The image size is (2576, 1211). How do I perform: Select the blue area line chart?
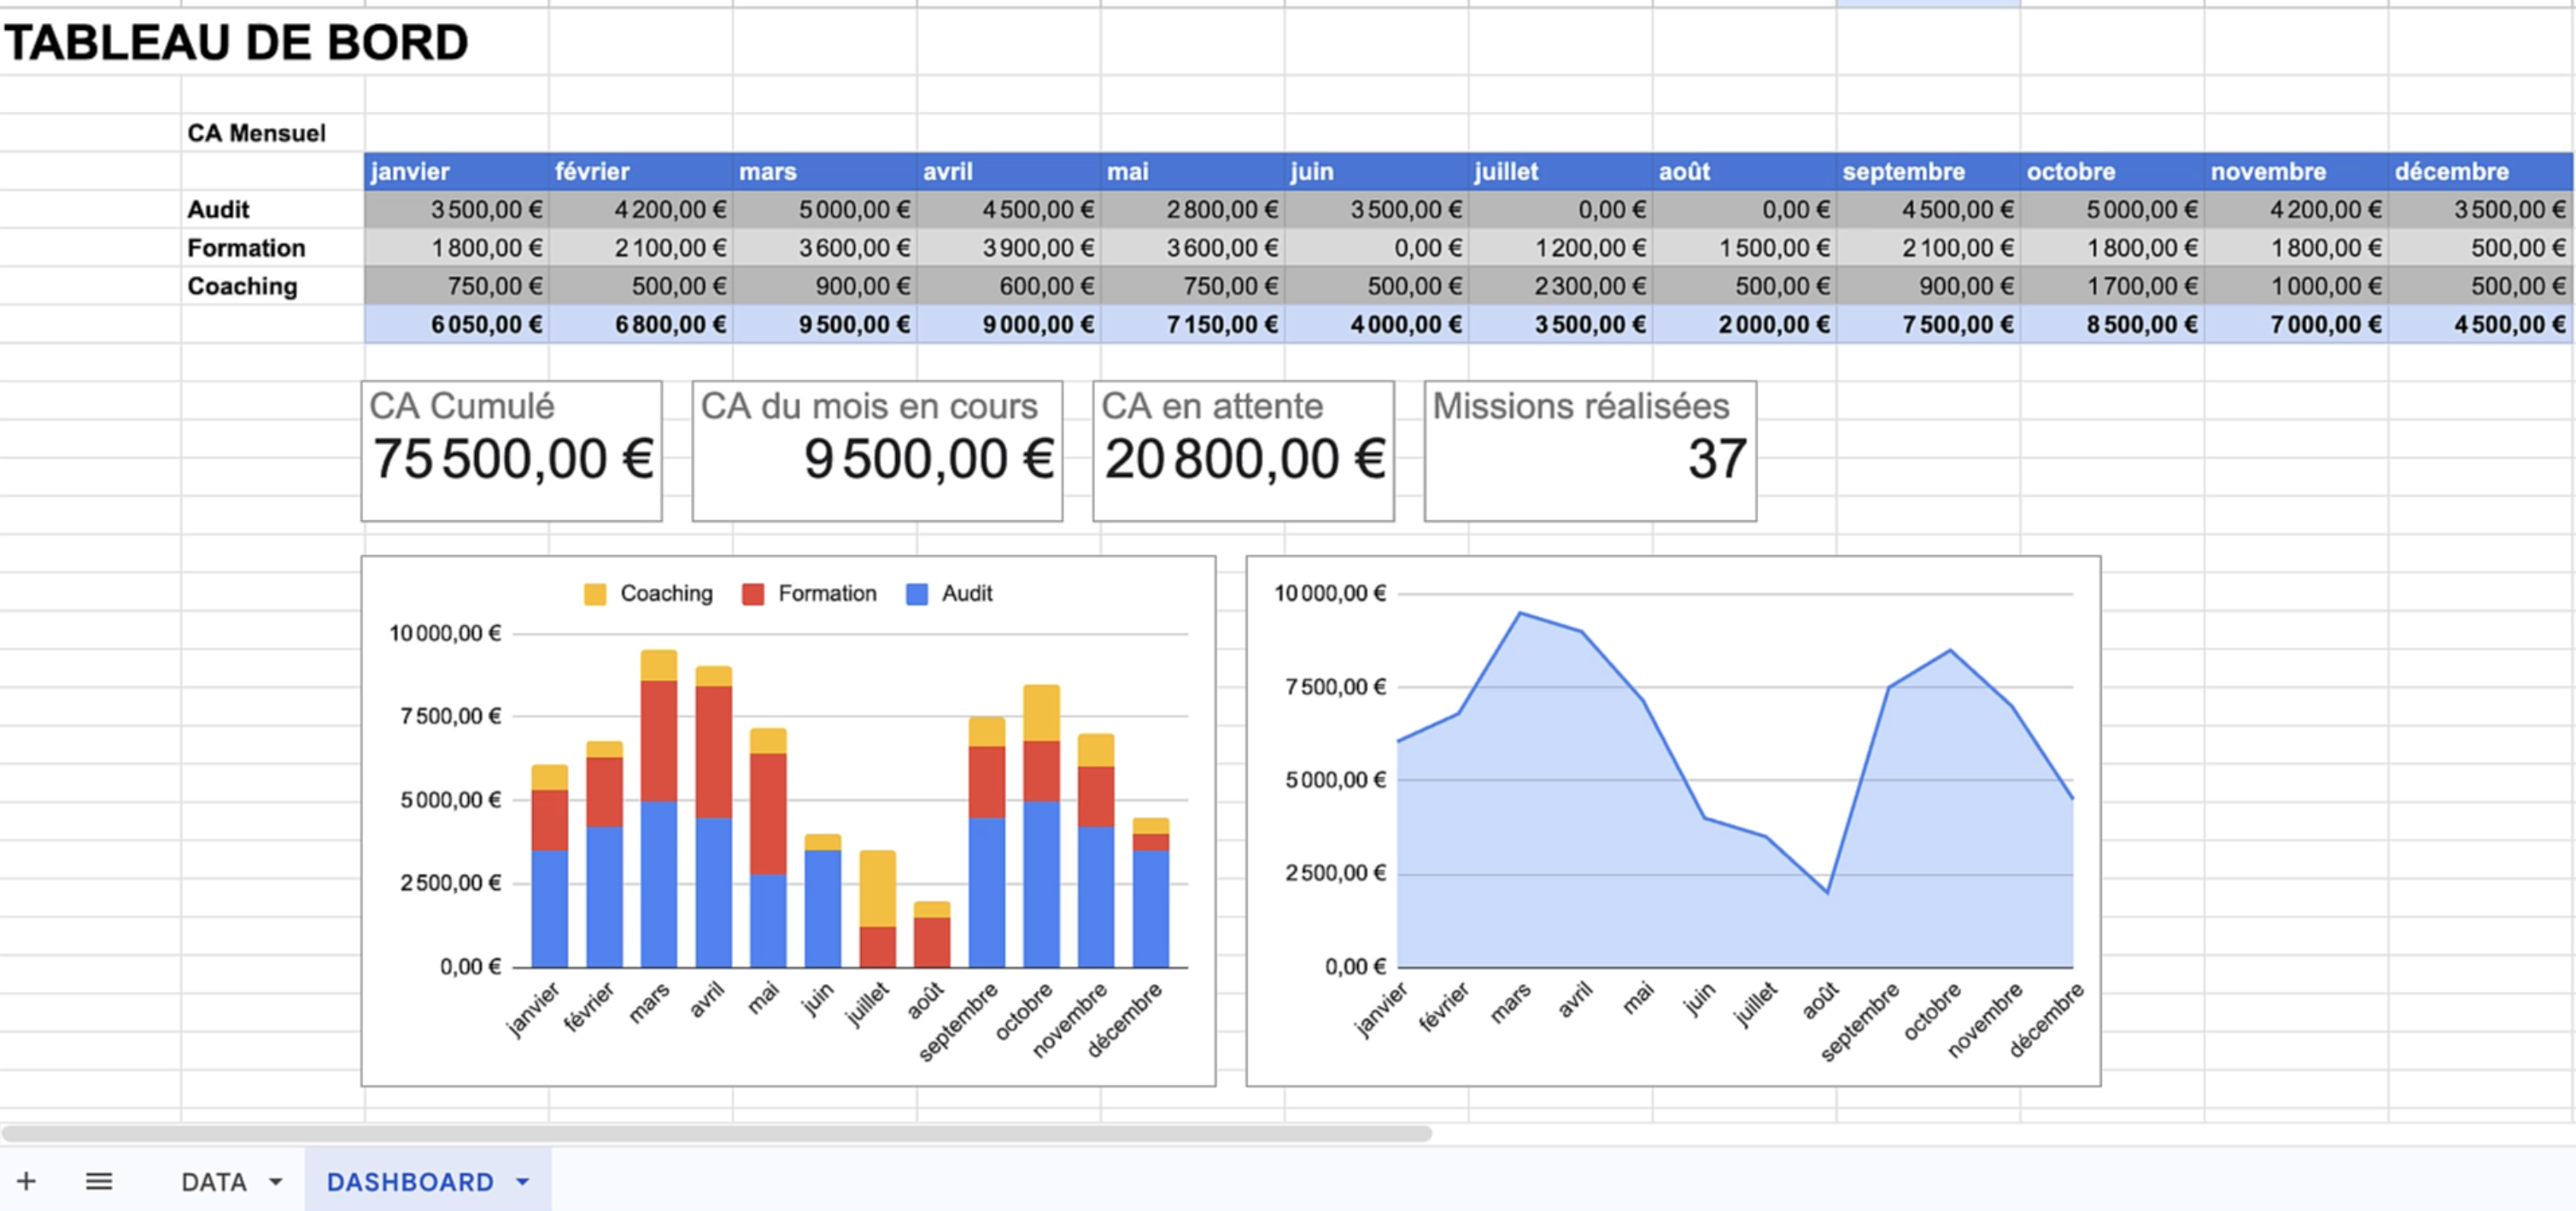1672,820
